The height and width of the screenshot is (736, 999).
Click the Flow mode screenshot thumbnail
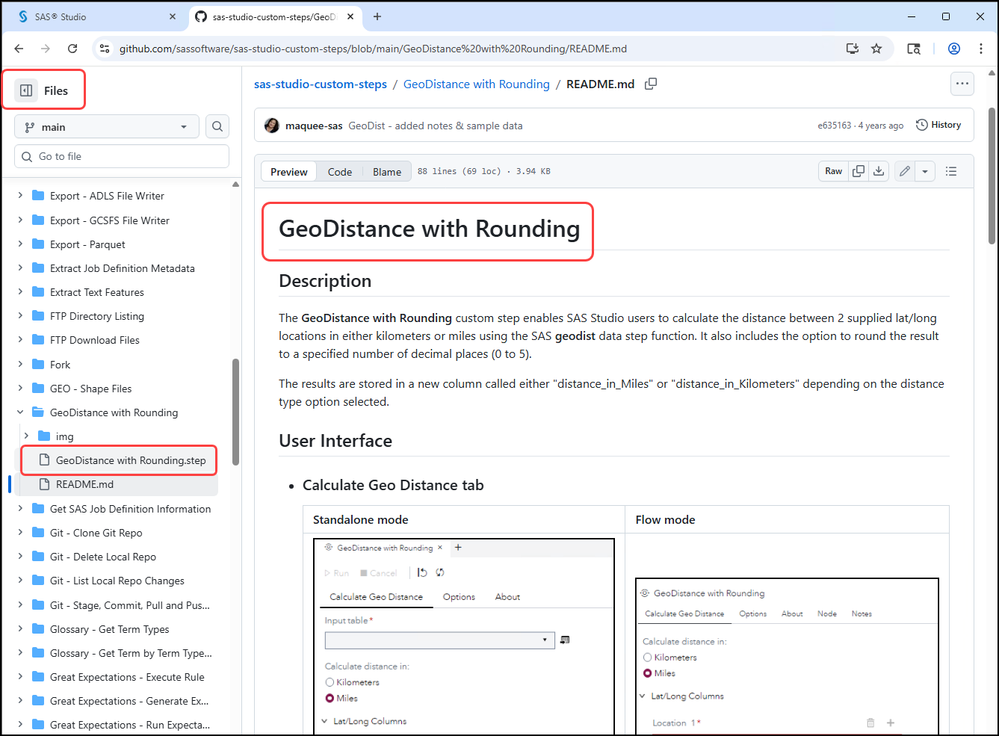787,656
